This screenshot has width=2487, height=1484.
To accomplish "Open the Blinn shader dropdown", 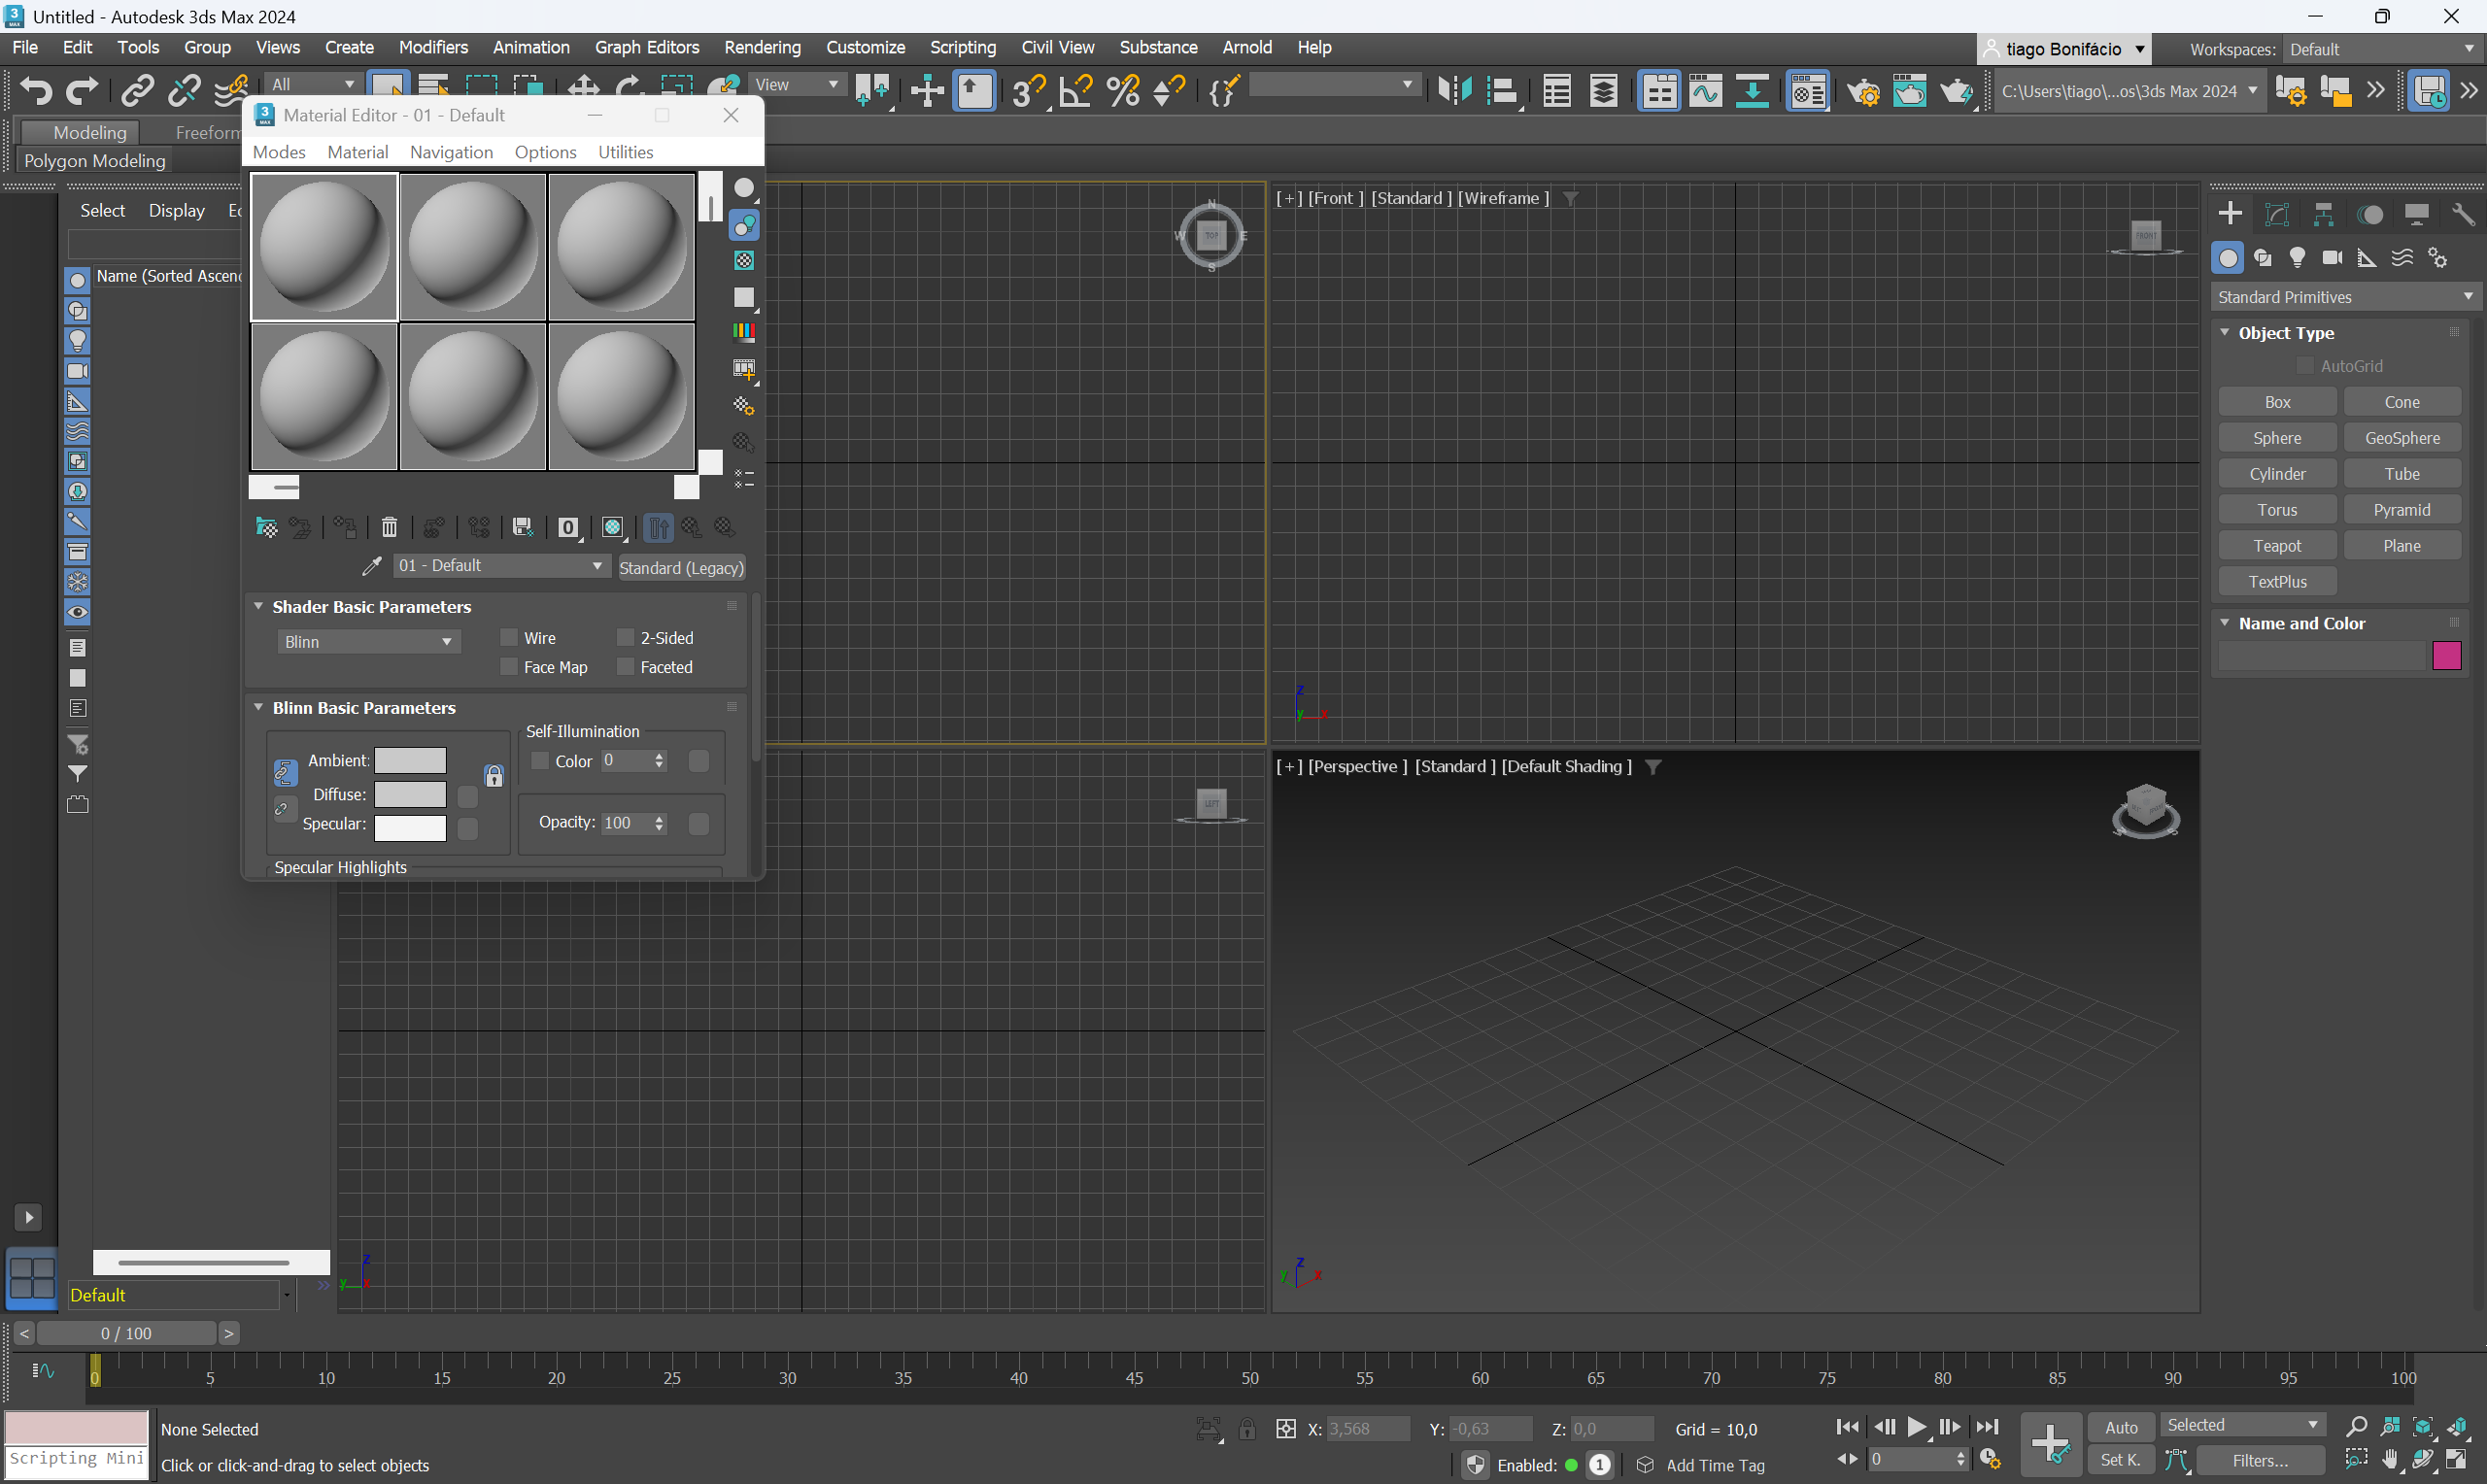I will pyautogui.click(x=368, y=642).
